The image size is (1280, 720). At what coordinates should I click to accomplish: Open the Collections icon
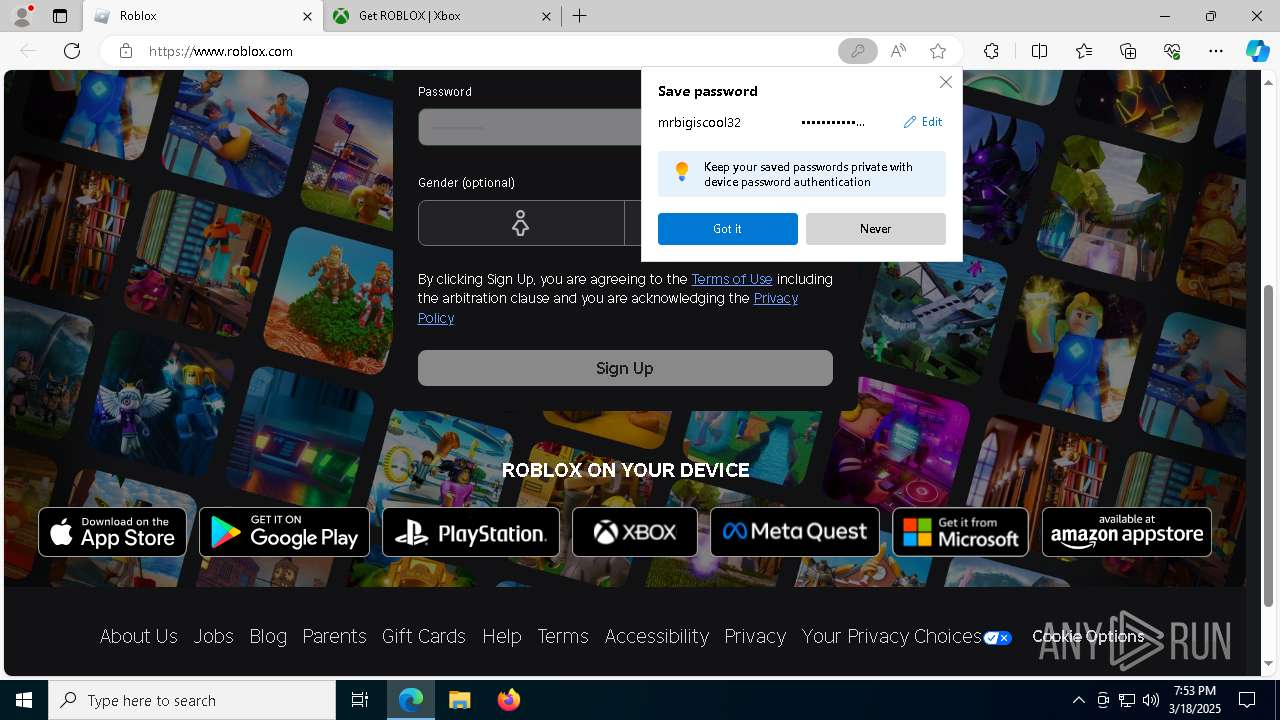pos(1128,51)
